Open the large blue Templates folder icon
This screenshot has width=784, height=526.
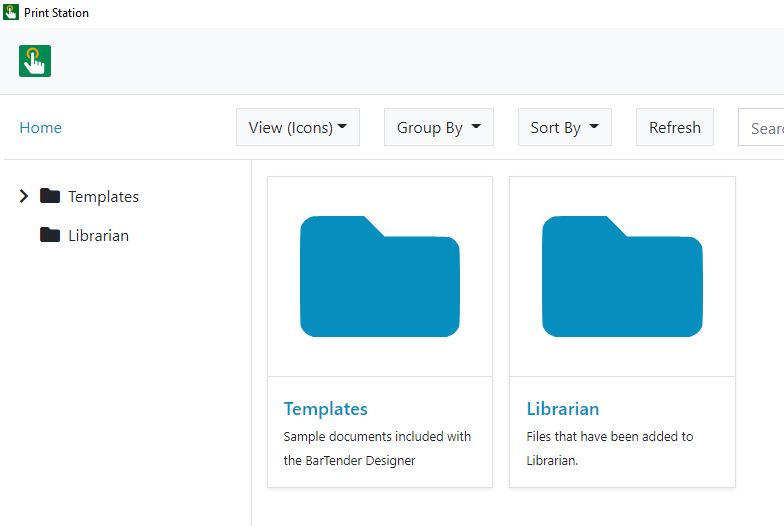[380, 276]
